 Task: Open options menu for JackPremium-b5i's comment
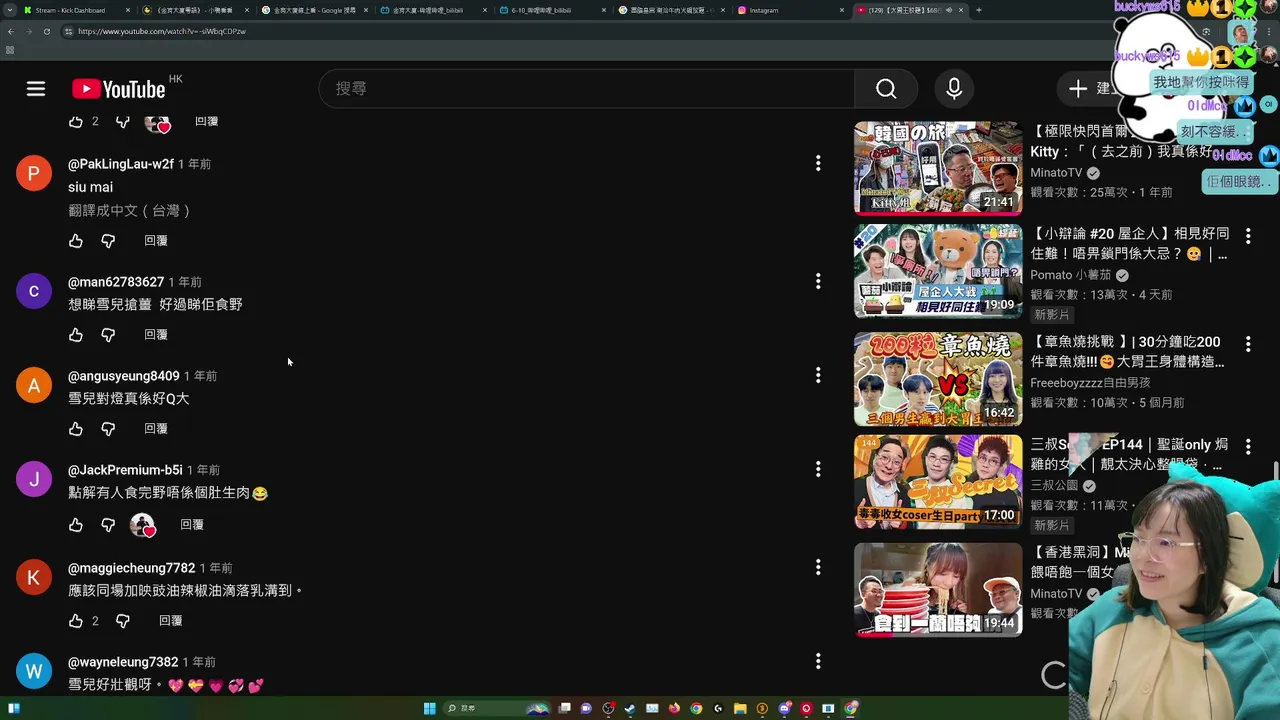[x=818, y=469]
